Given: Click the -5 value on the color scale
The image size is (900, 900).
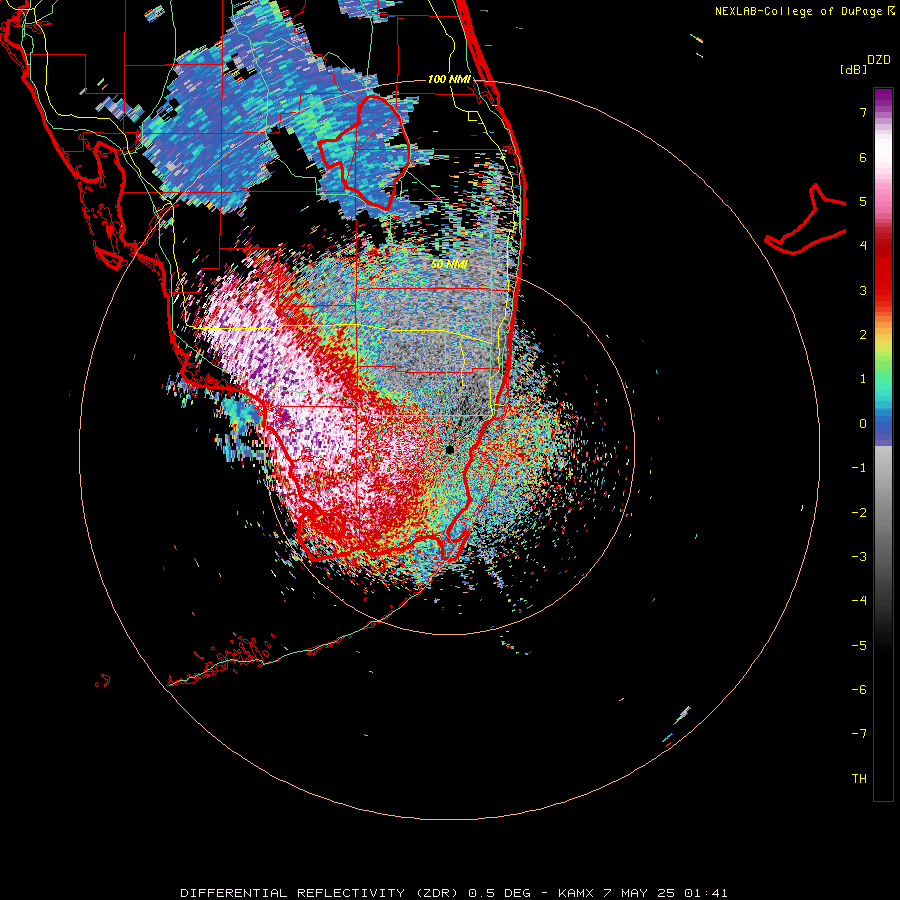Looking at the screenshot, I should click(x=859, y=646).
